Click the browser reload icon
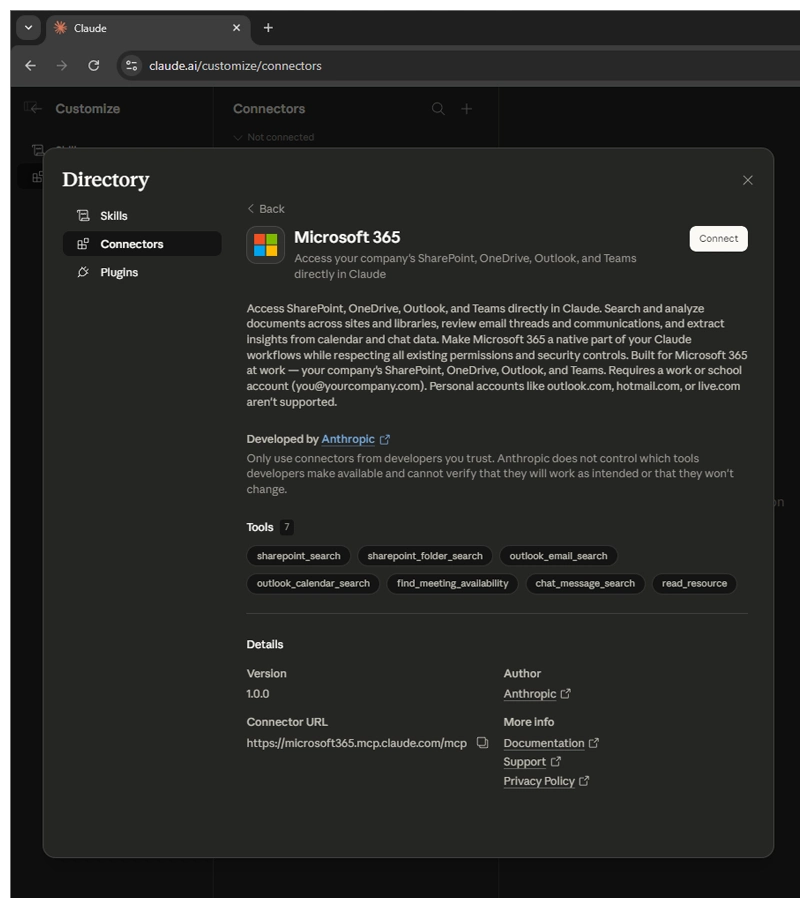 pos(94,66)
